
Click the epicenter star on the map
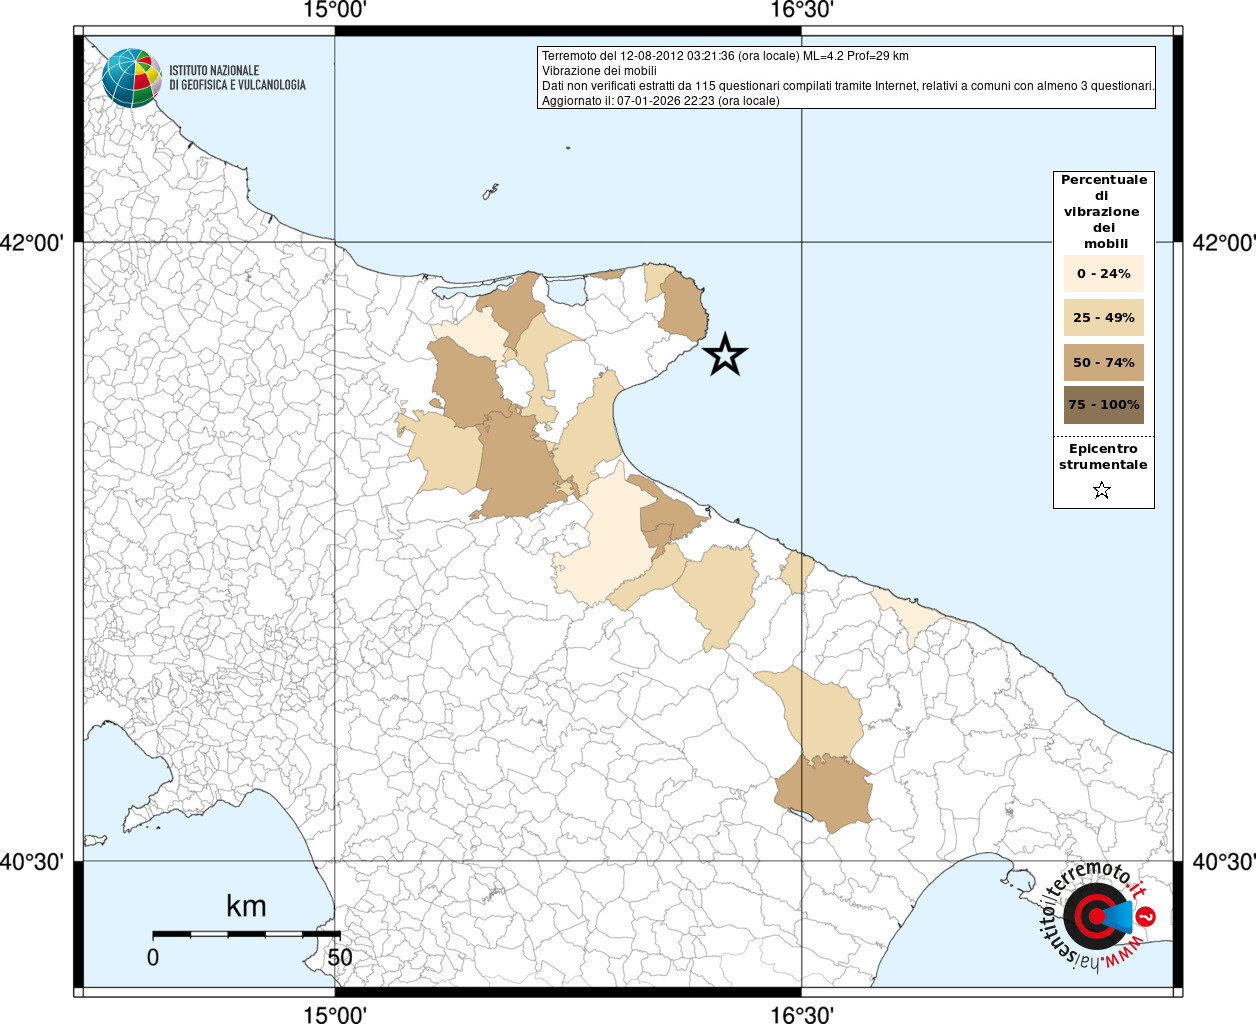coord(725,355)
